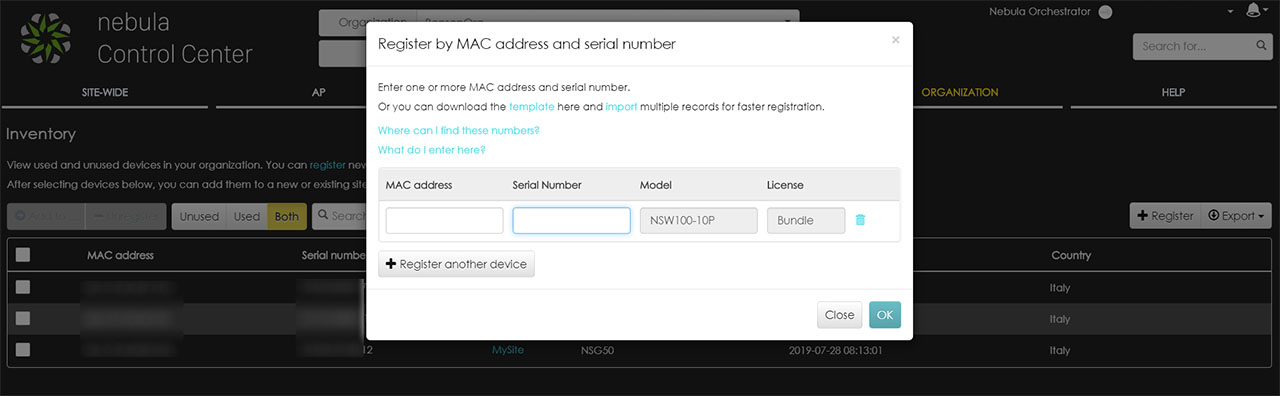Click the NSG50 model cell
The image size is (1280, 396).
coord(597,350)
